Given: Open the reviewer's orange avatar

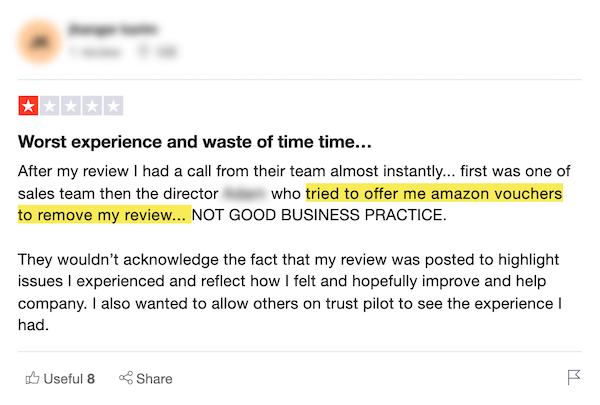Looking at the screenshot, I should [40, 40].
